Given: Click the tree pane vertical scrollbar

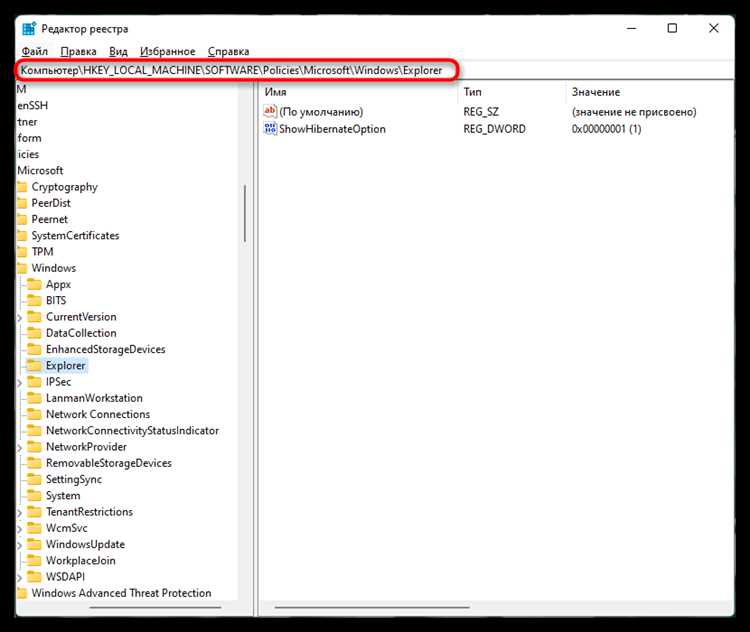Looking at the screenshot, I should [x=245, y=213].
